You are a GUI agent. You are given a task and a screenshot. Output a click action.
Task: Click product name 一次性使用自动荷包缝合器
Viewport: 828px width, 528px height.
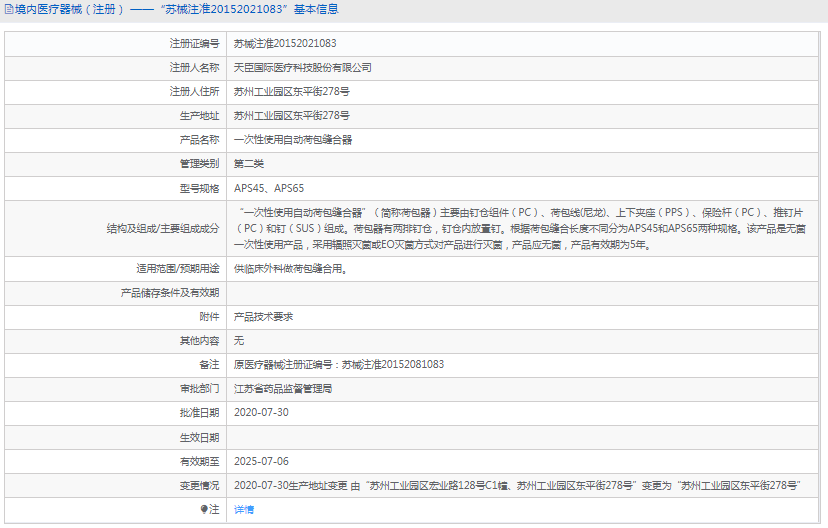click(293, 140)
